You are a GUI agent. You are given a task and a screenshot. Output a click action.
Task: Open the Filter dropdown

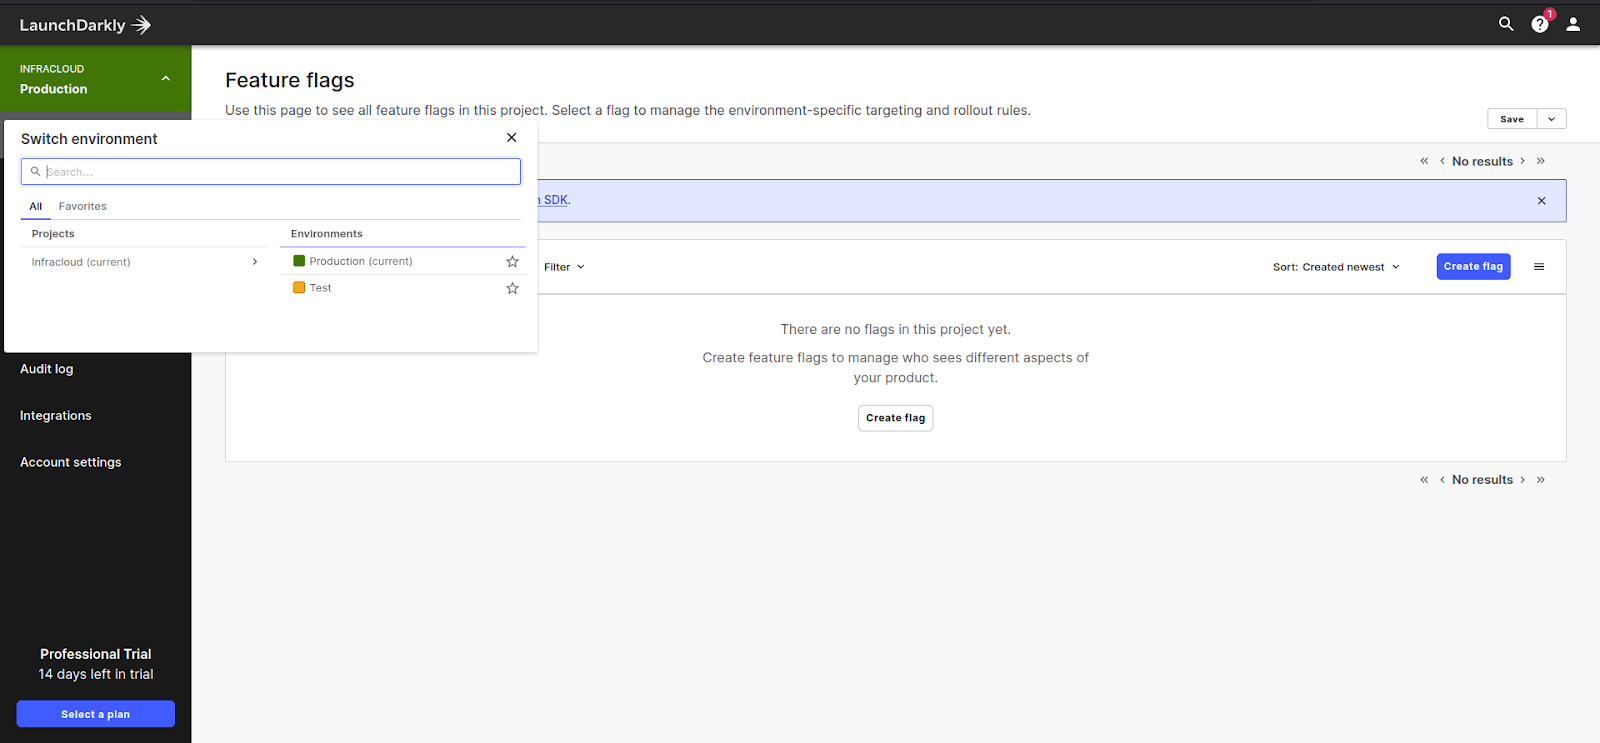tap(564, 267)
